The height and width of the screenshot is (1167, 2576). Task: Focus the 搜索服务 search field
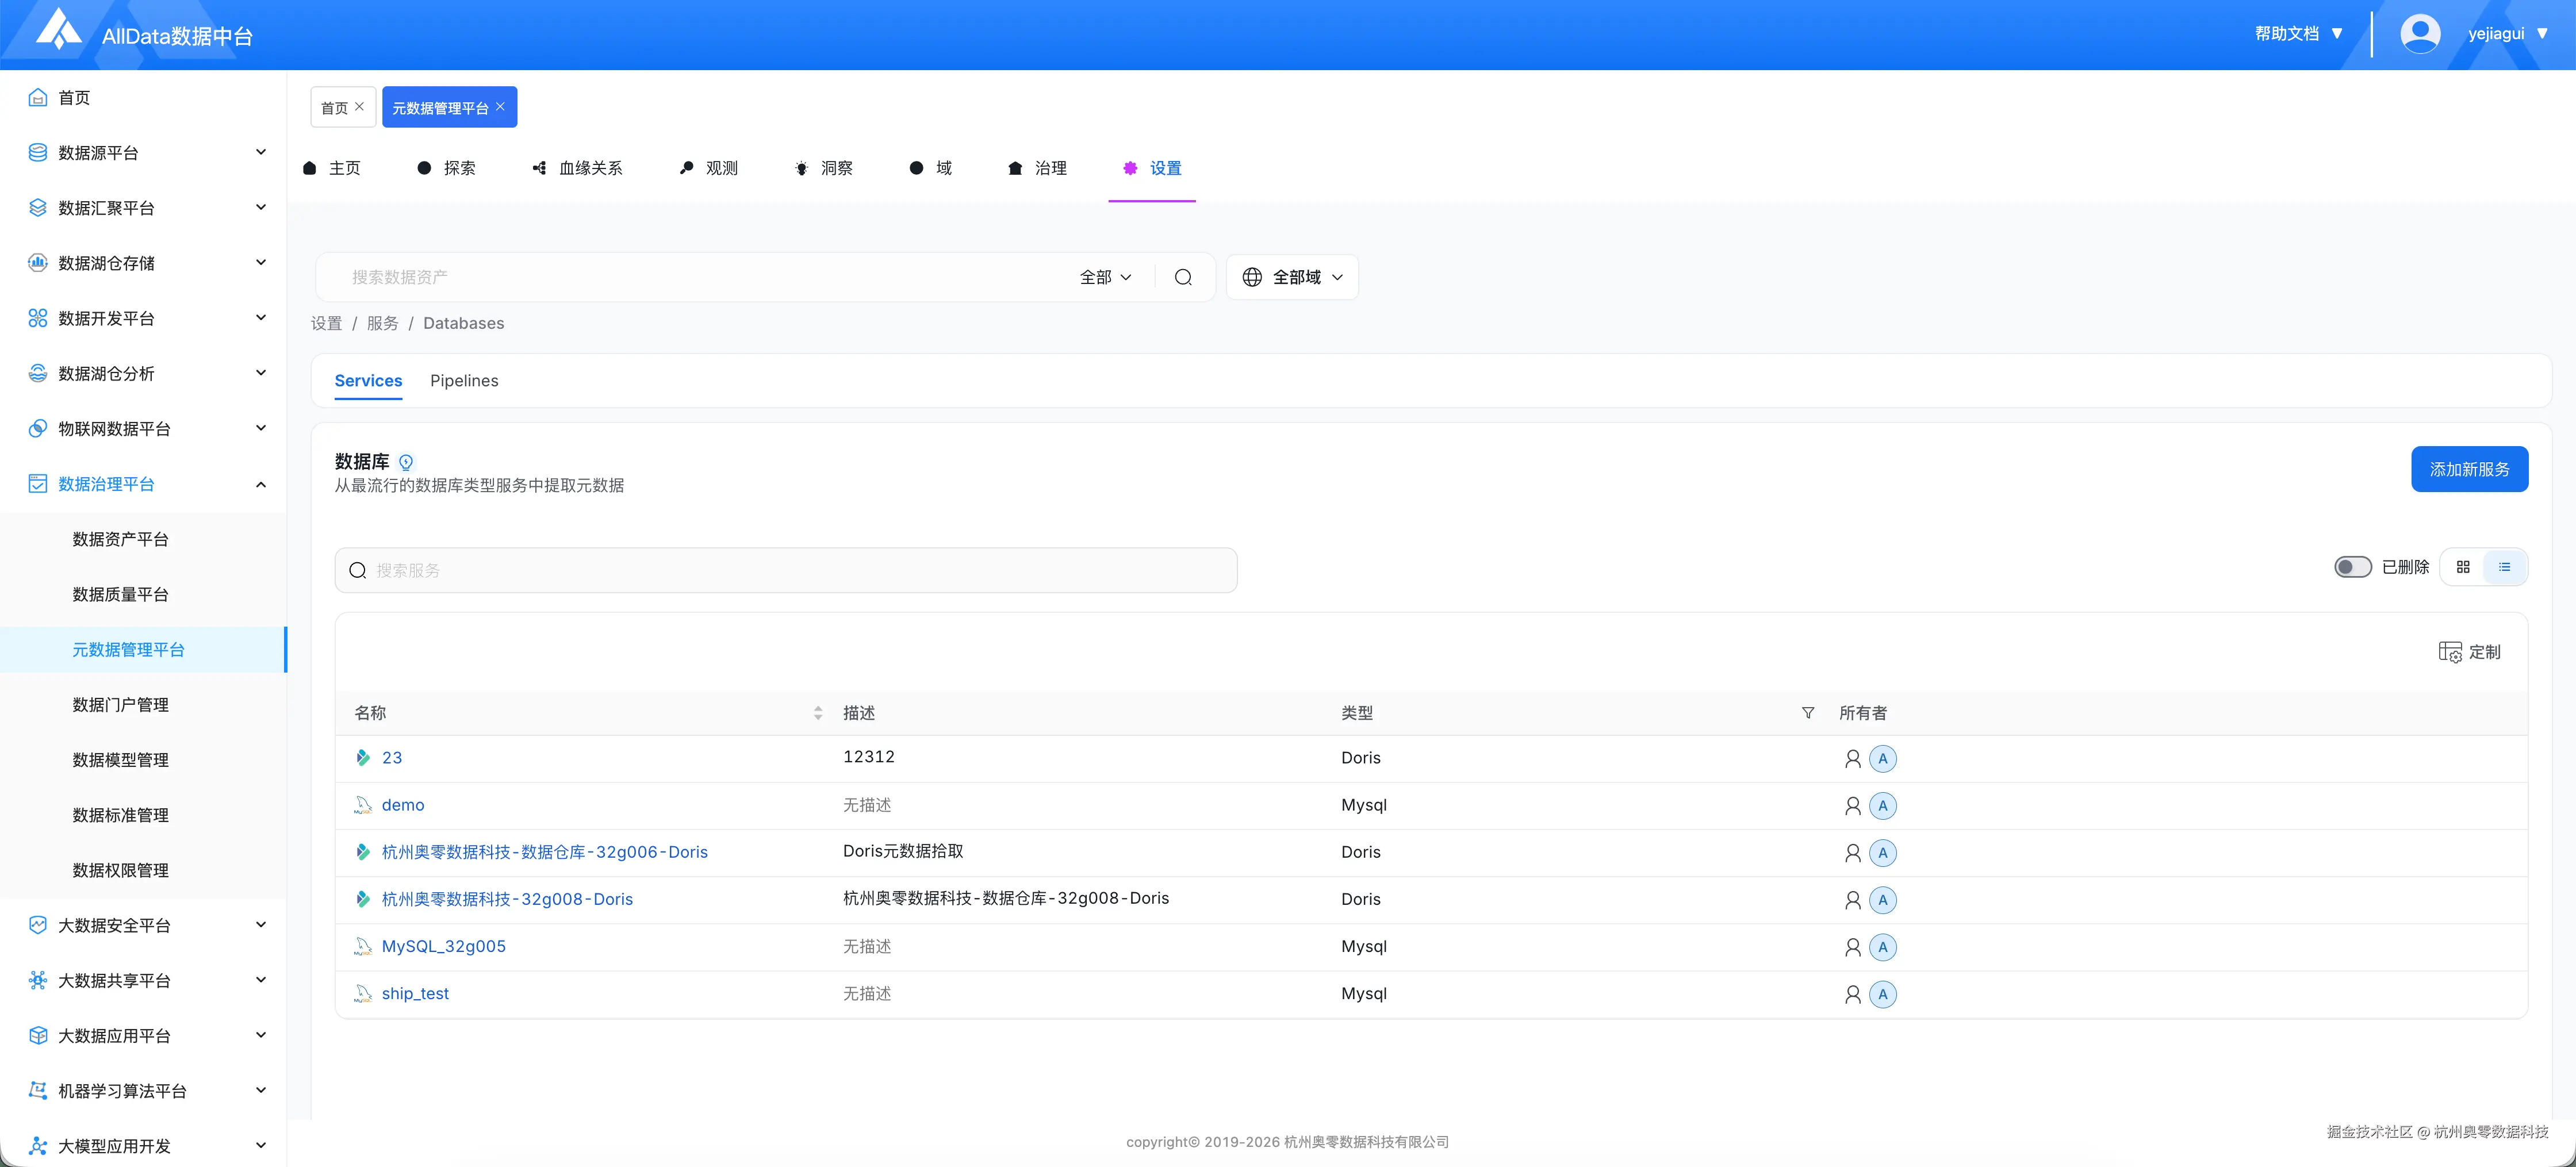pos(786,570)
